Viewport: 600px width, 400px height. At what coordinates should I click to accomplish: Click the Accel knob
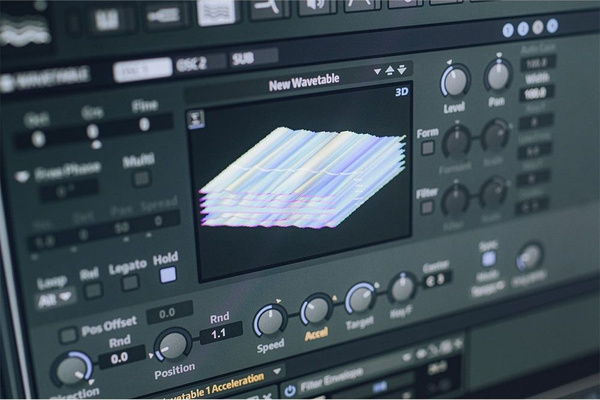click(x=316, y=310)
